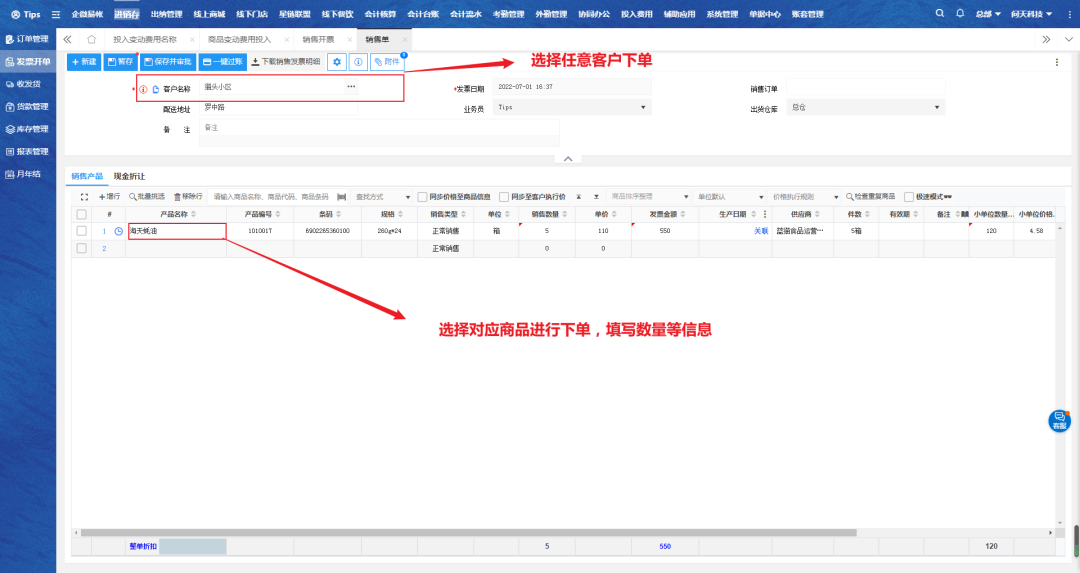
Task: Open the 出货仓库 dropdown
Action: (x=865, y=107)
